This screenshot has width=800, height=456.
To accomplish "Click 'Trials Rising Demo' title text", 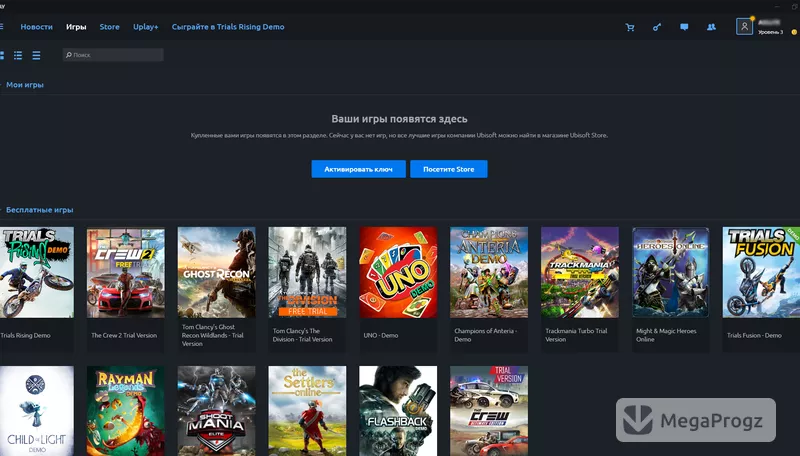I will [x=25, y=335].
